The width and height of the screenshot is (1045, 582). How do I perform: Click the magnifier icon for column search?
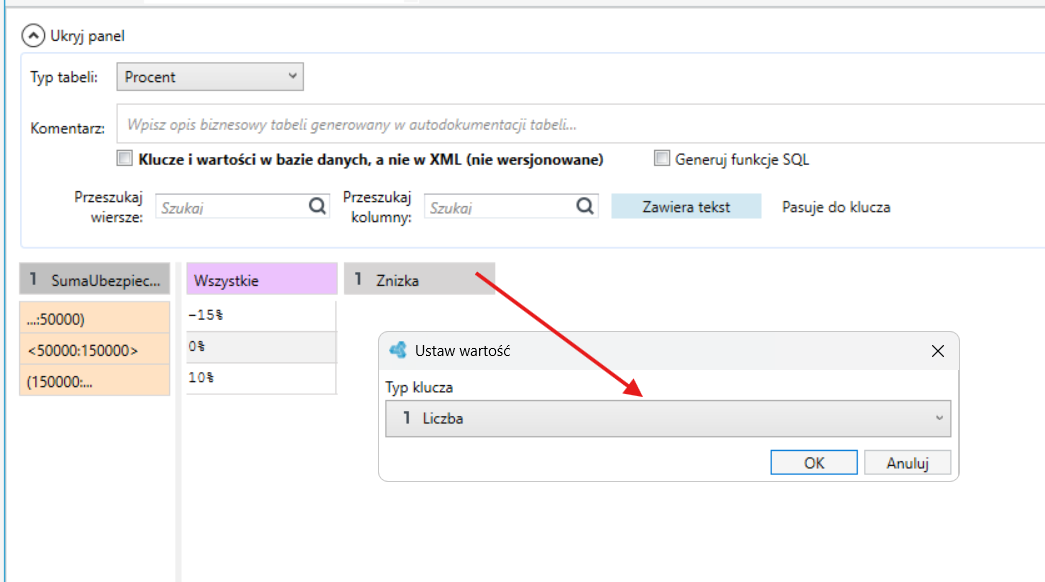(585, 206)
